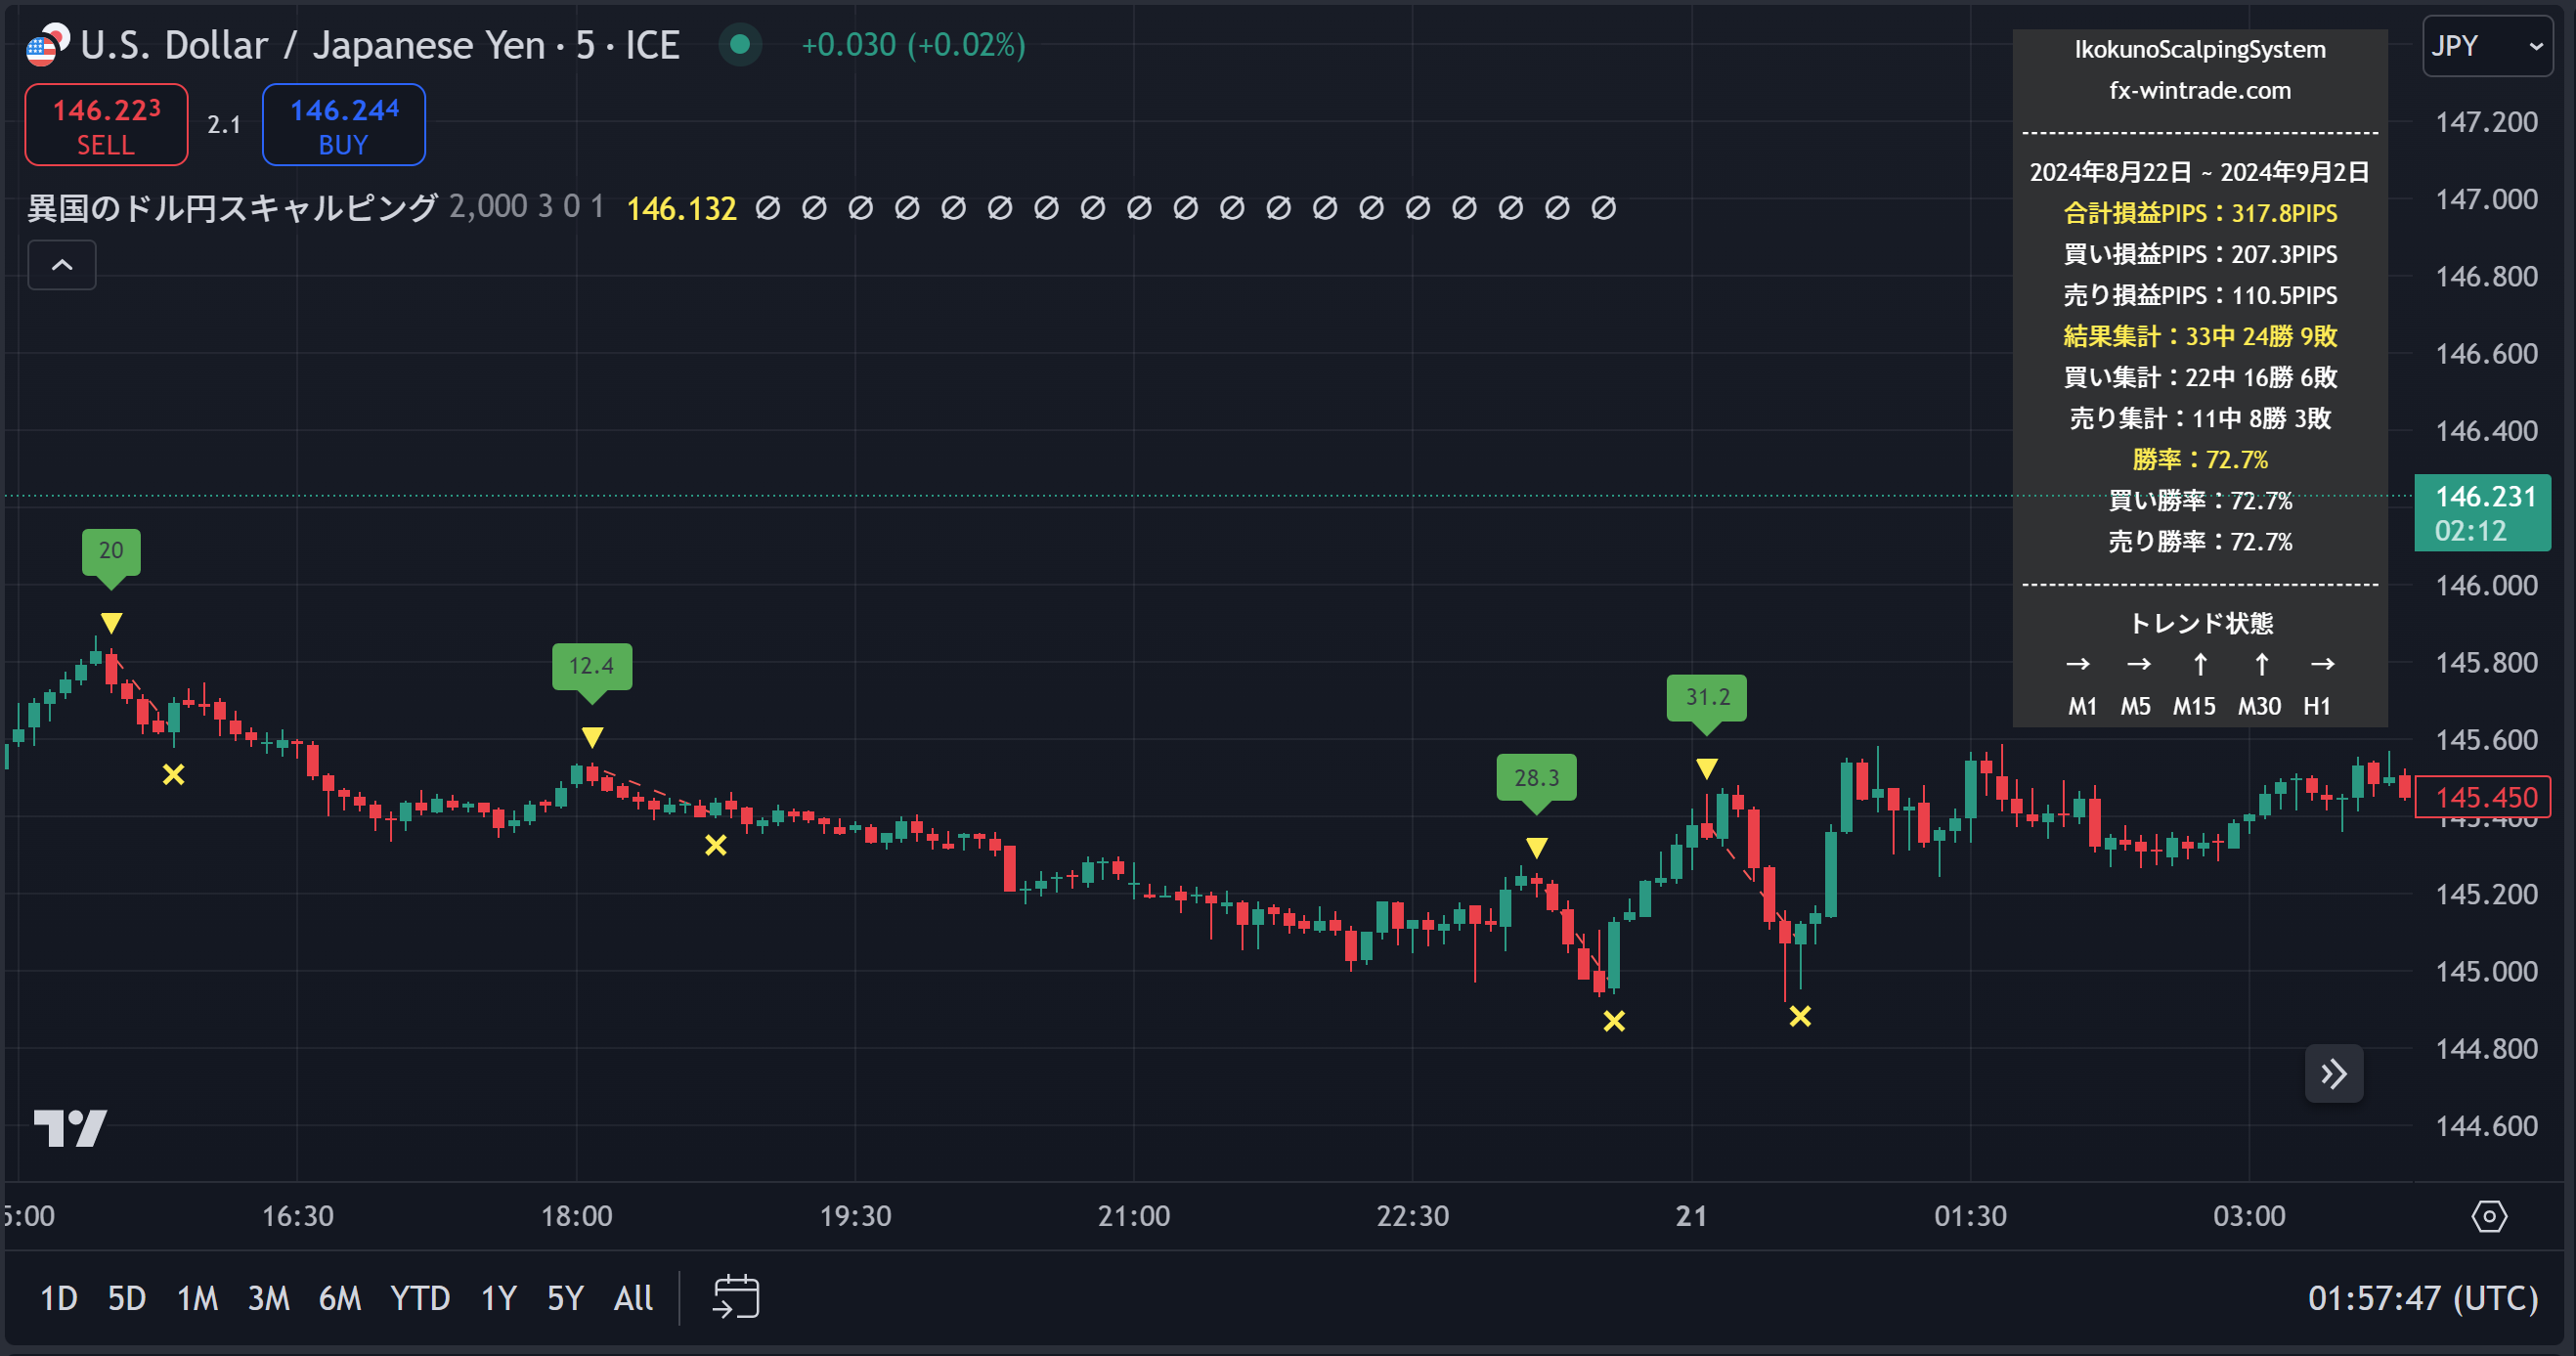Click the red 145.450 price line label
This screenshot has width=2576, height=1356.
pos(2483,797)
